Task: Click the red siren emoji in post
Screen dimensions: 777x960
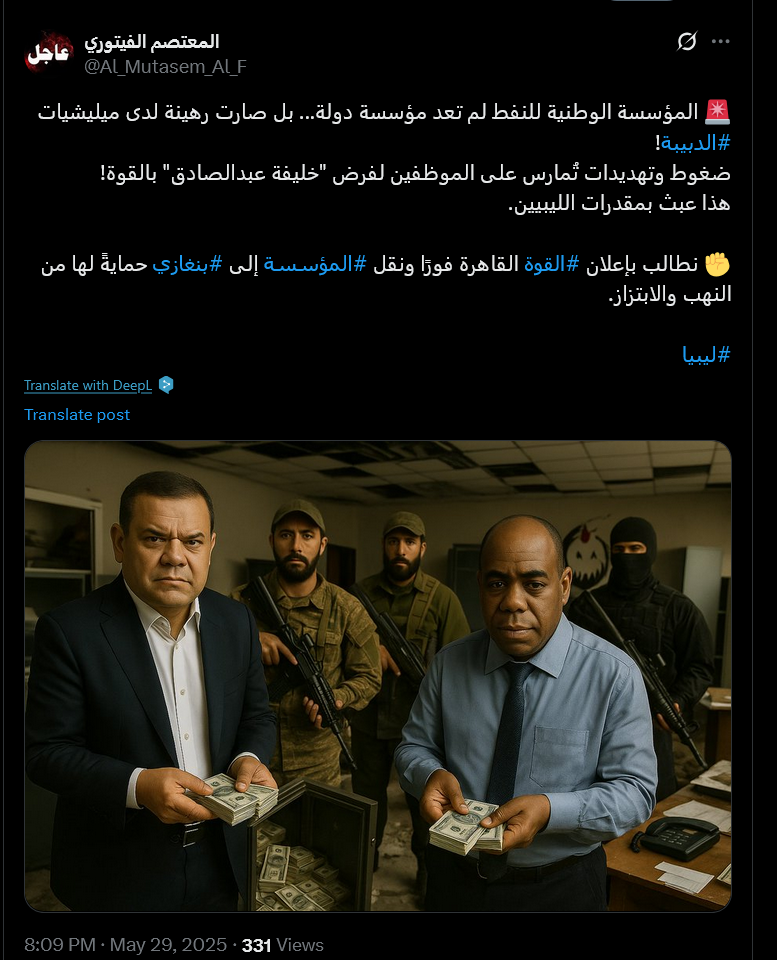Action: 717,112
